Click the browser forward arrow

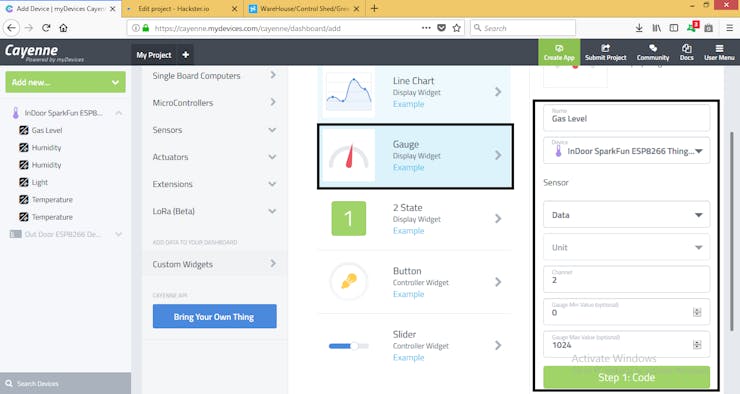coord(29,28)
